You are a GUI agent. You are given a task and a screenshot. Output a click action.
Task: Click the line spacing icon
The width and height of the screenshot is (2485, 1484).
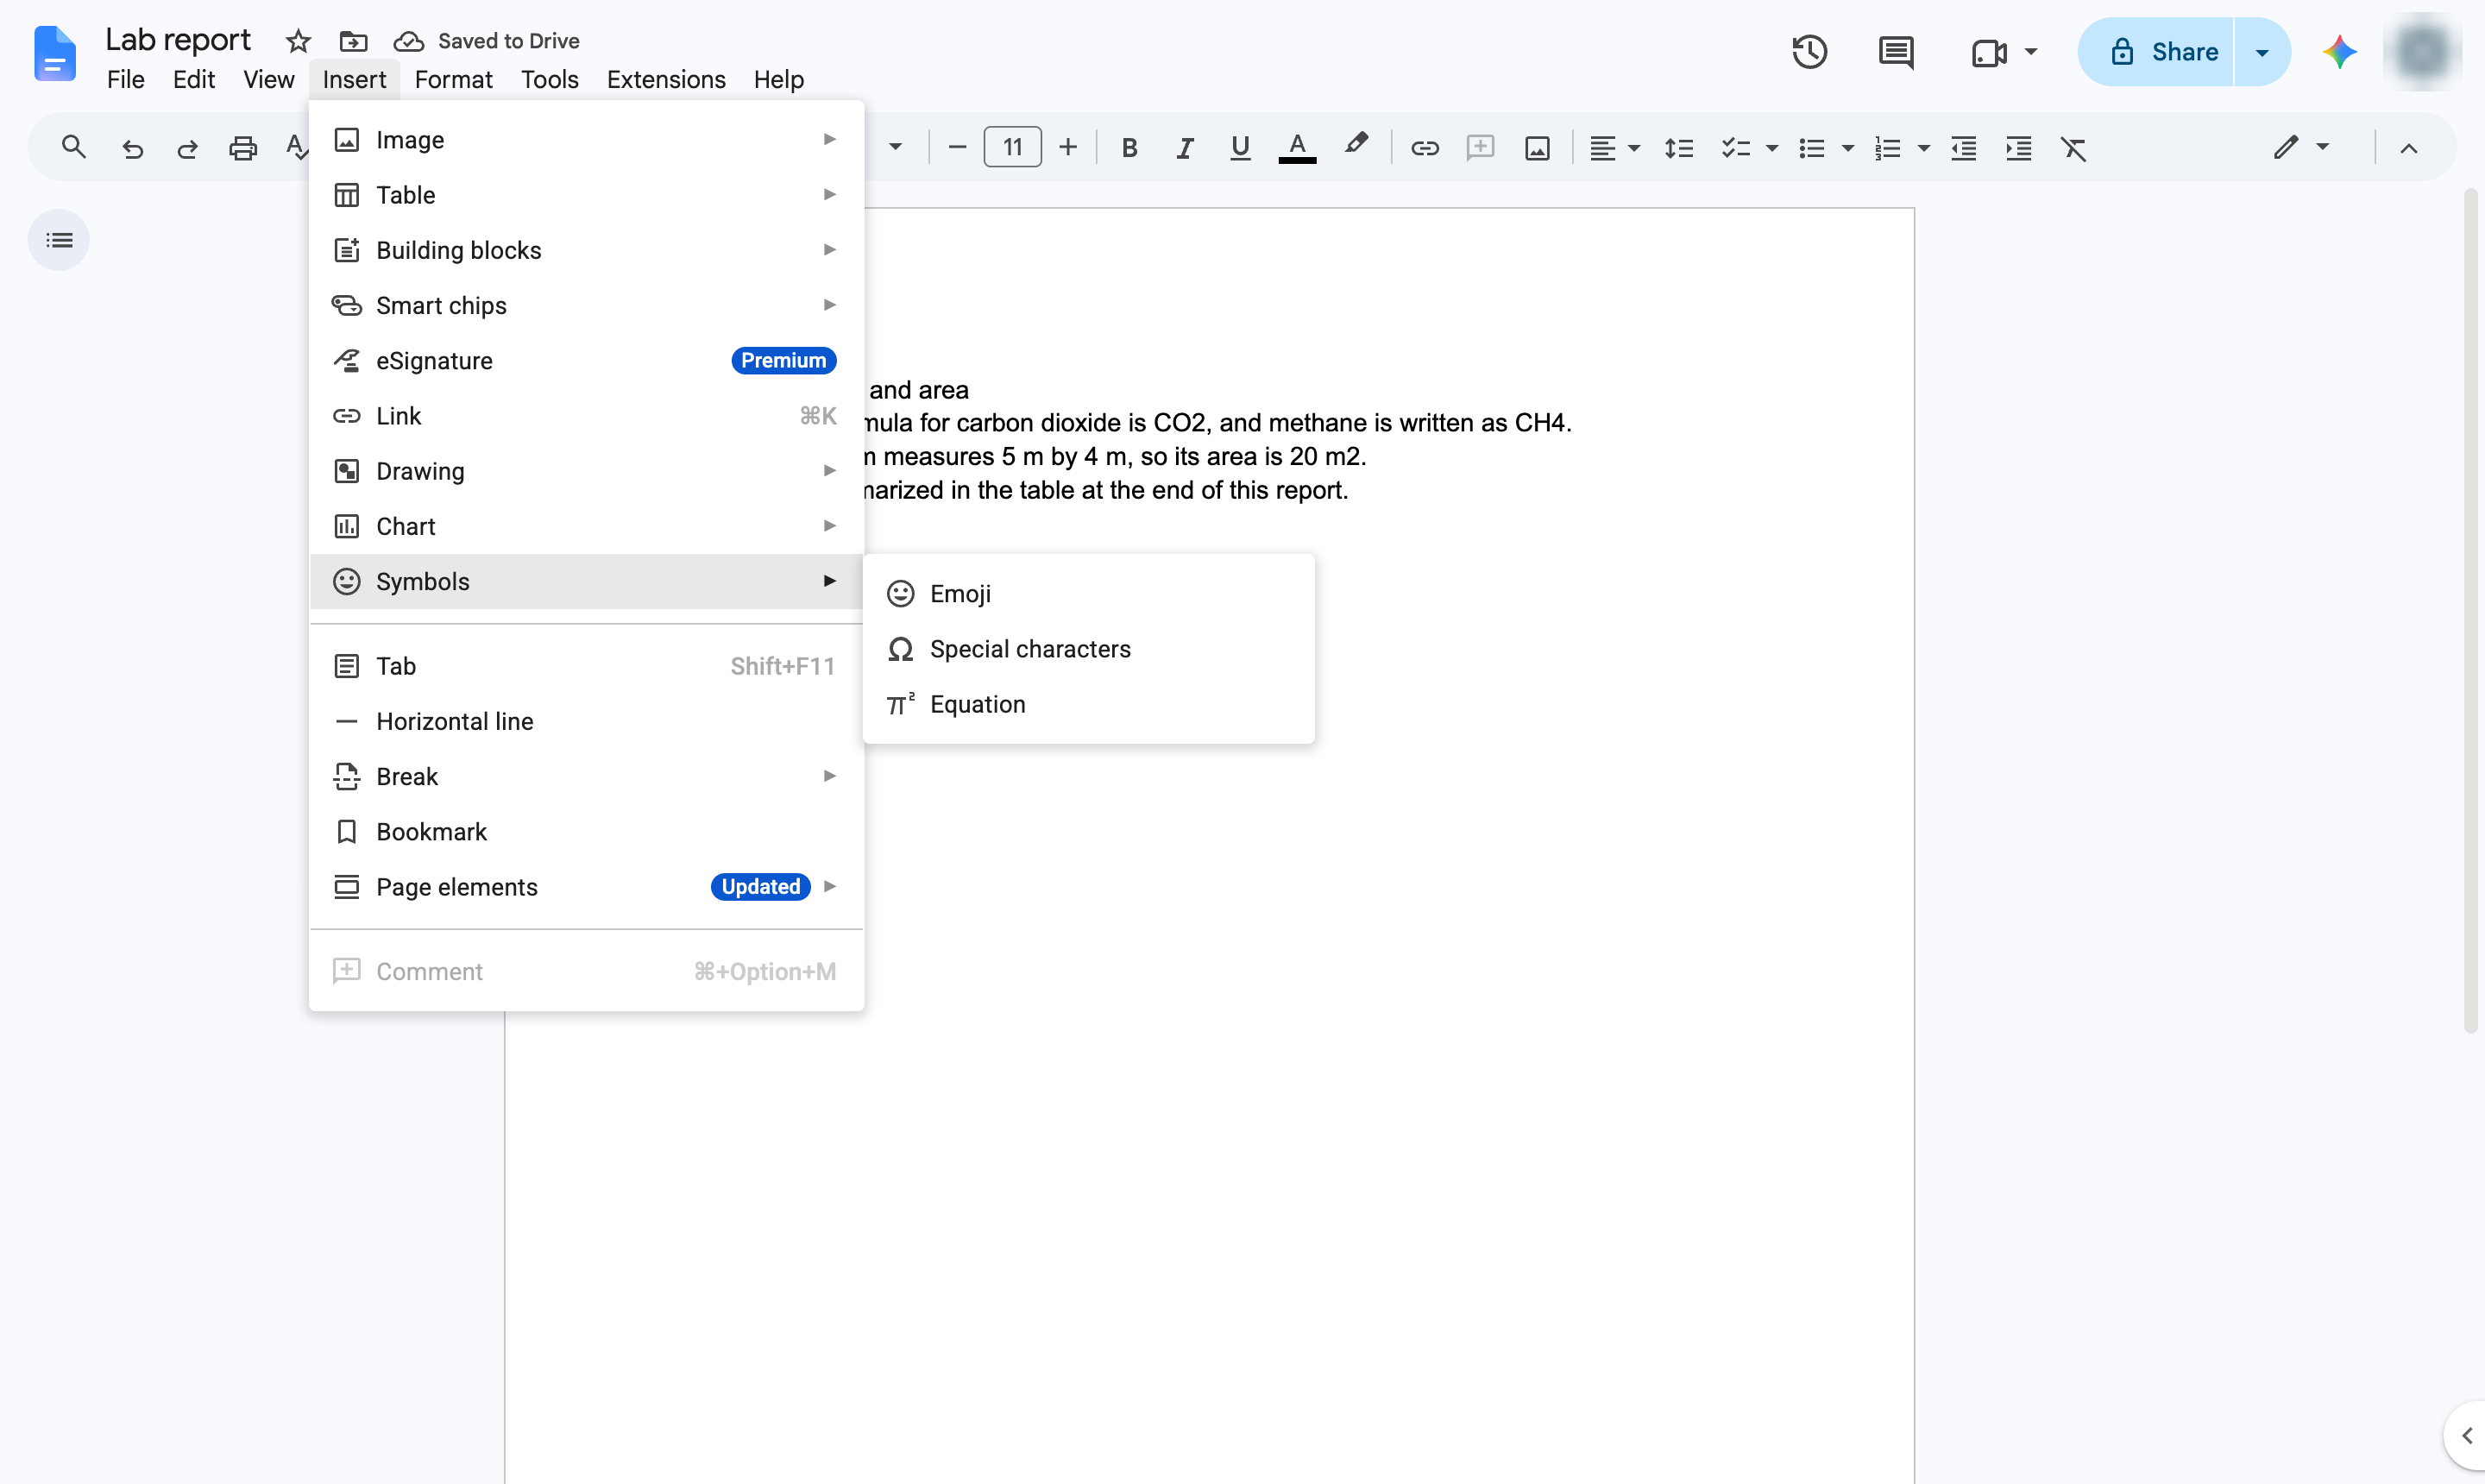pos(1678,148)
